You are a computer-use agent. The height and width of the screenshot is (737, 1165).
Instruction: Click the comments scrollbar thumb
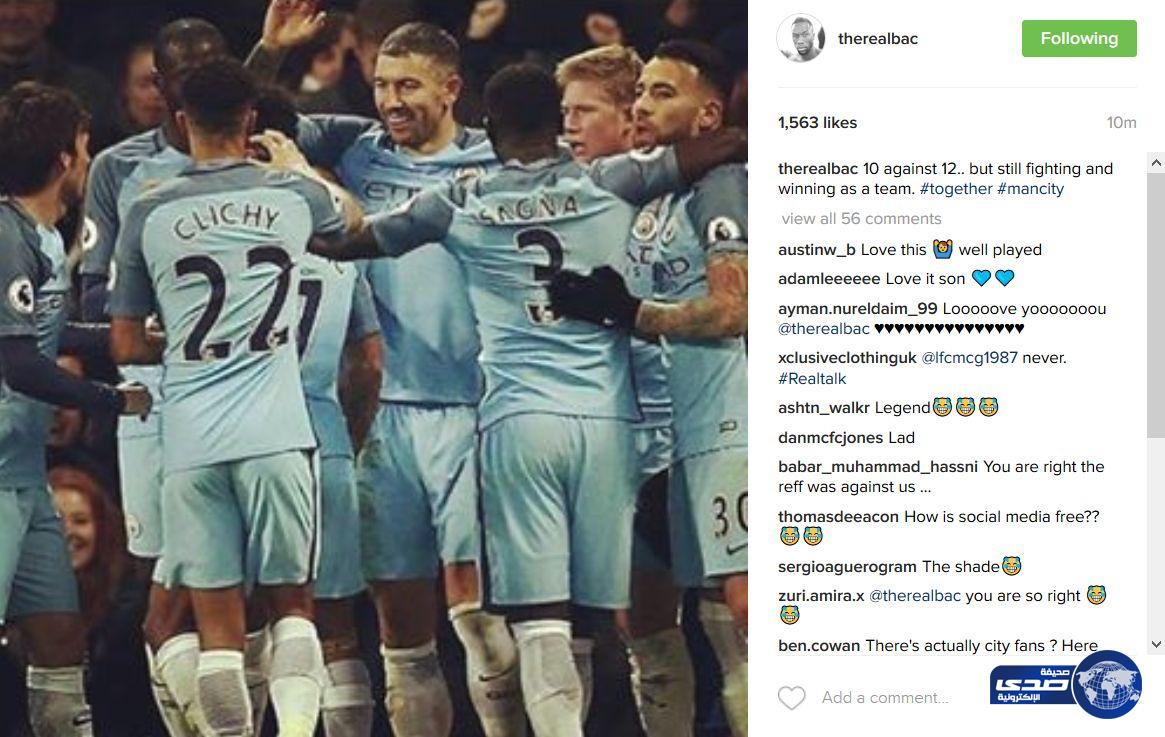click(1155, 305)
